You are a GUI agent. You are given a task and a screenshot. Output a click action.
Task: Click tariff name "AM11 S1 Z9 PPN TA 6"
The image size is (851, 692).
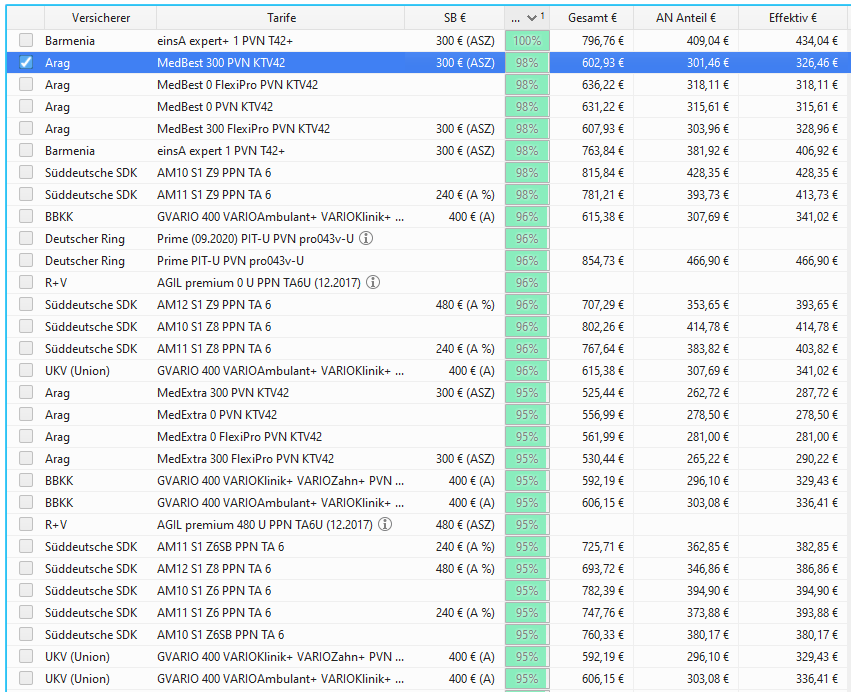click(x=214, y=195)
